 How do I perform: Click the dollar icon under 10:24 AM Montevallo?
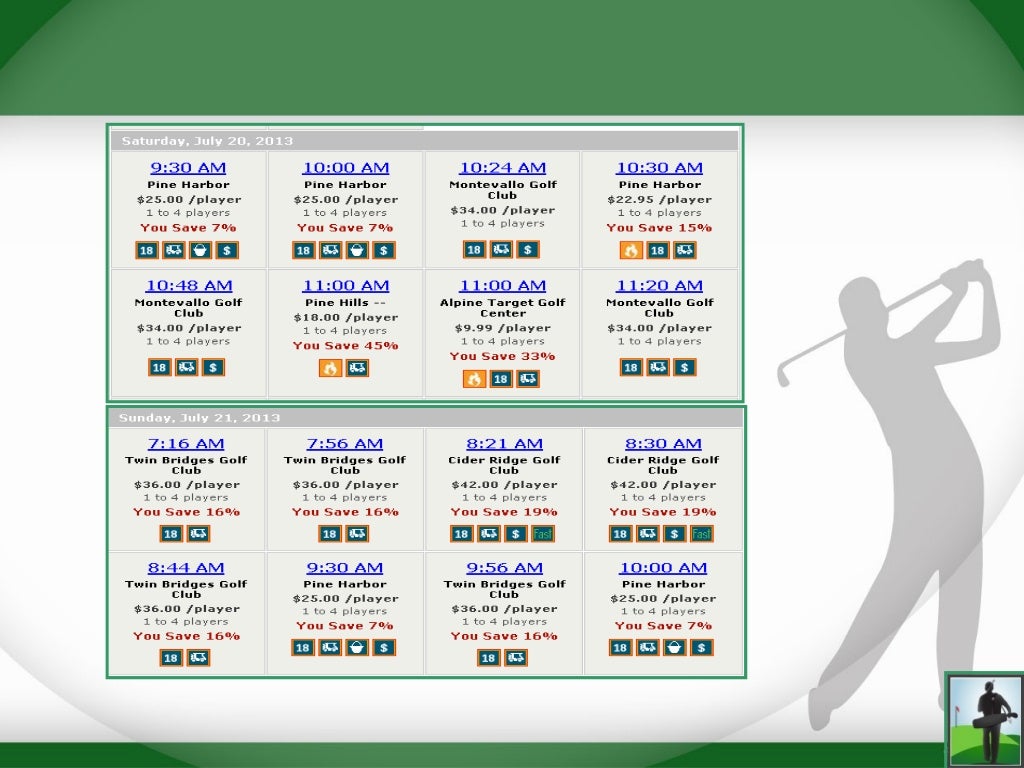(528, 249)
